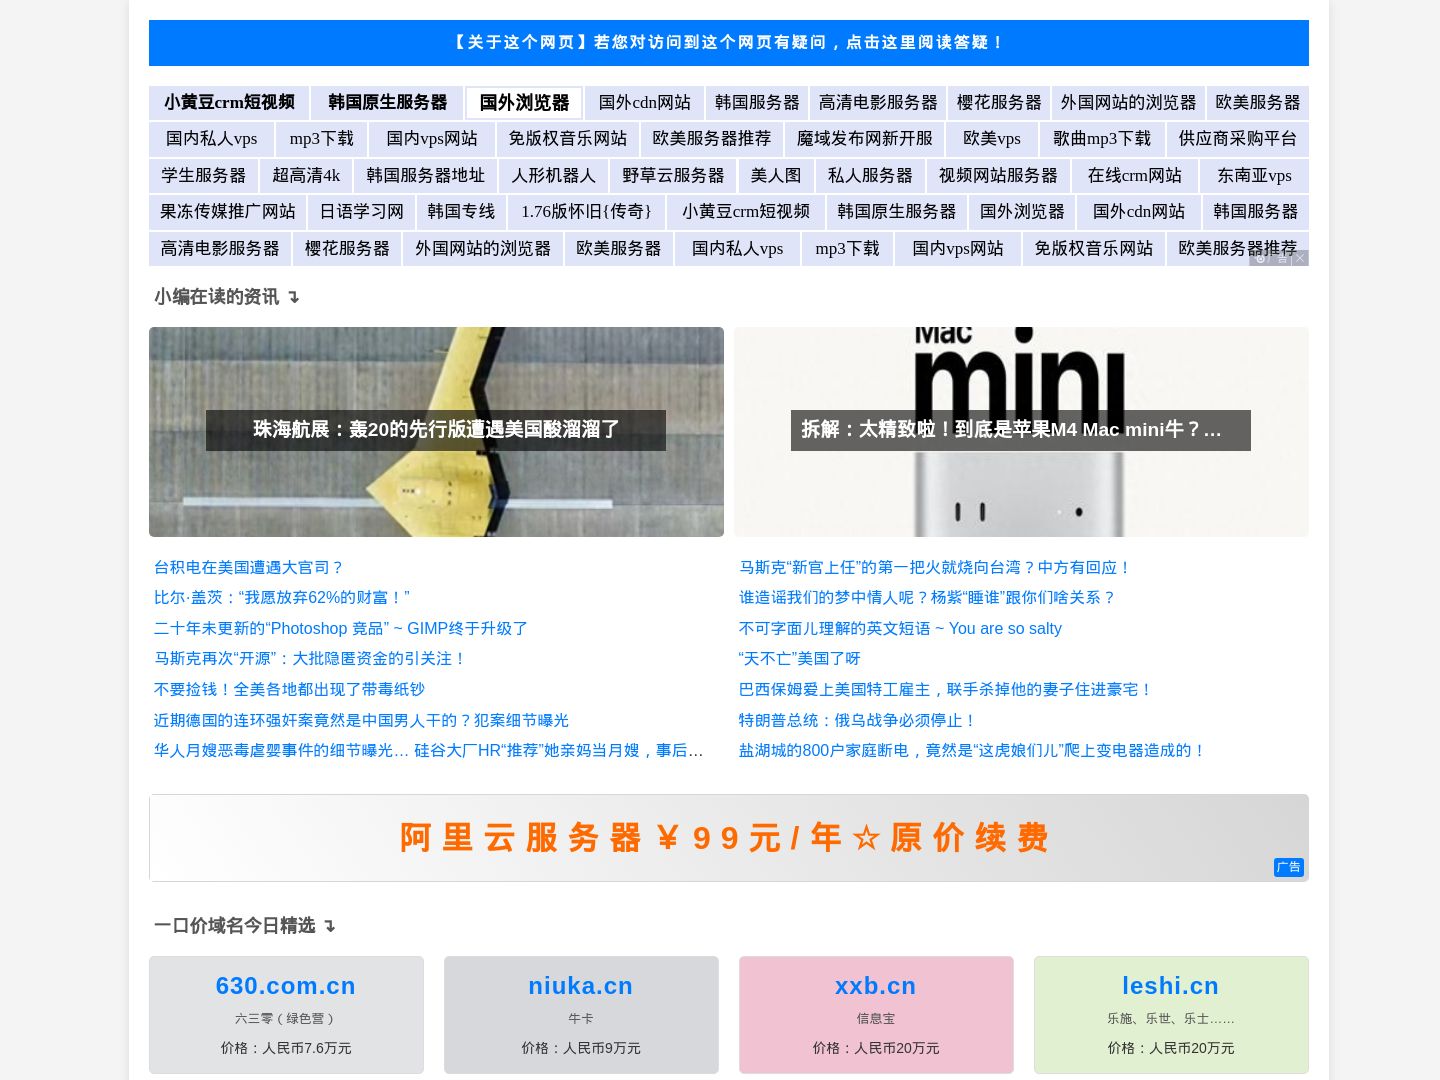Open the 630.com.cn domain card
This screenshot has height=1080, width=1440.
tap(286, 1015)
